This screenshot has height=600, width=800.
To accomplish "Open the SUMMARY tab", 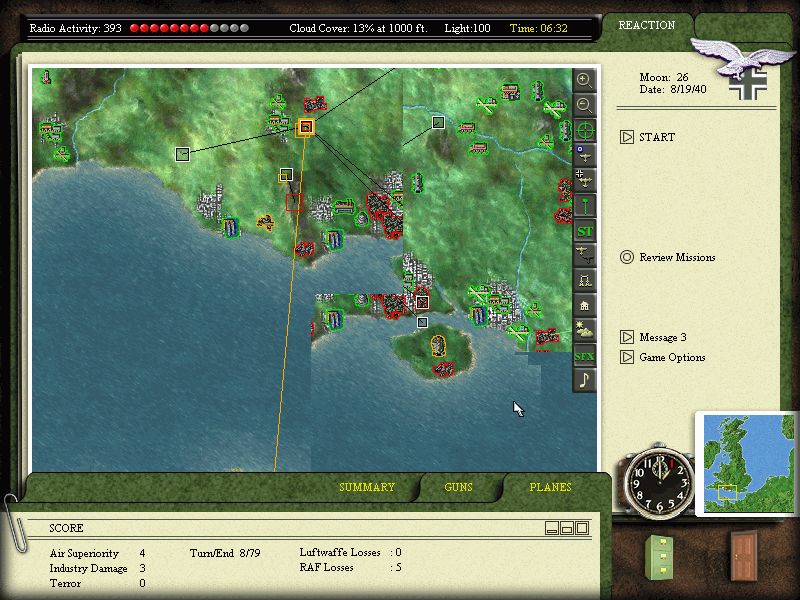I will point(367,487).
